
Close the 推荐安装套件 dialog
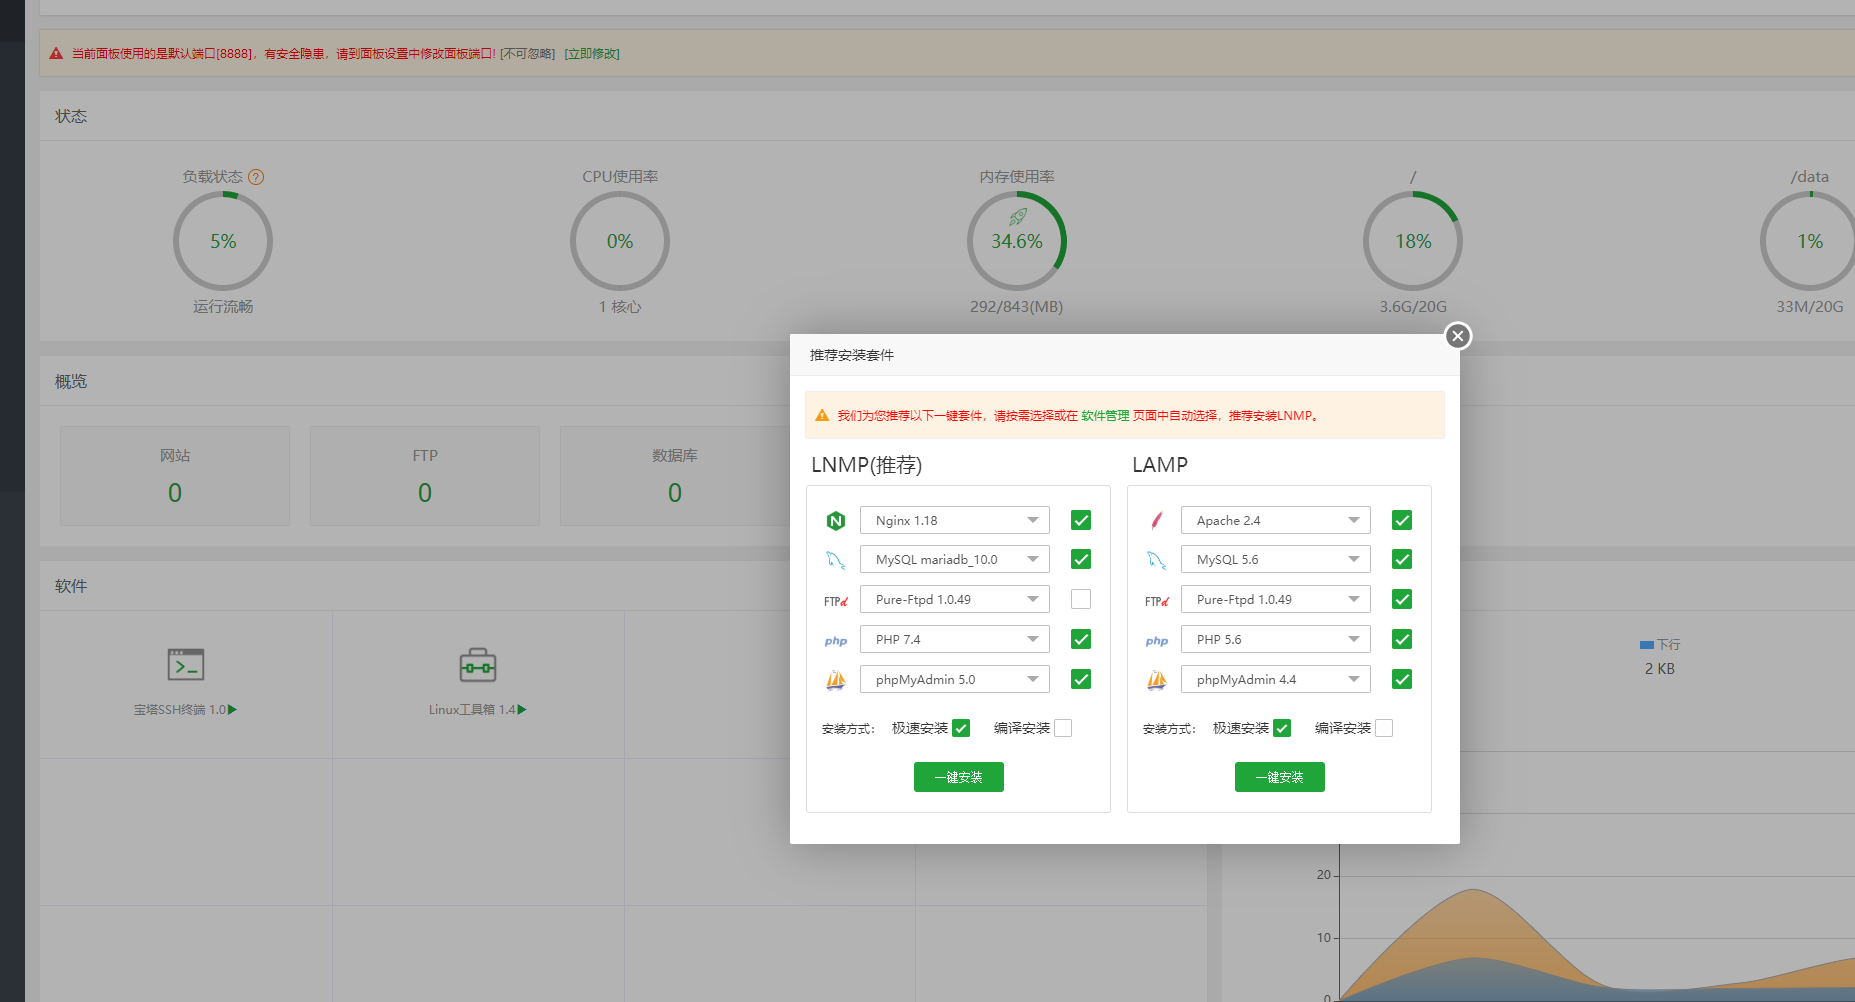[x=1458, y=336]
